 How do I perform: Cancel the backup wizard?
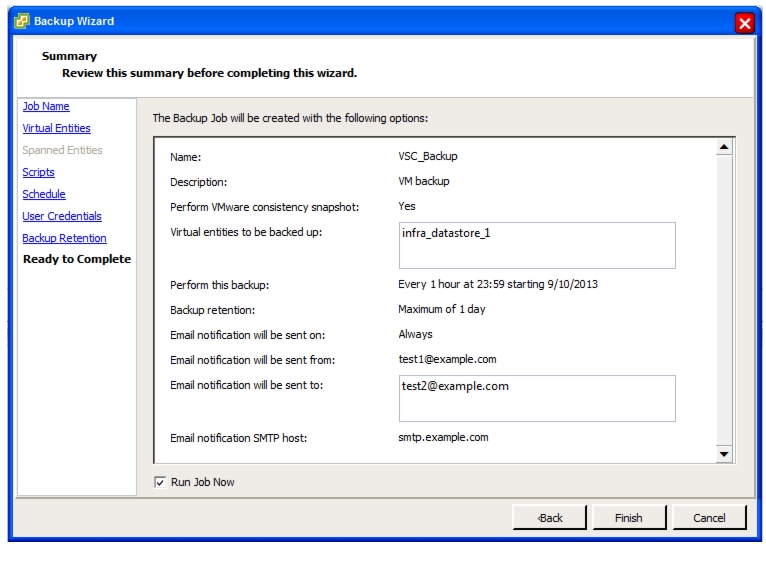pos(709,518)
